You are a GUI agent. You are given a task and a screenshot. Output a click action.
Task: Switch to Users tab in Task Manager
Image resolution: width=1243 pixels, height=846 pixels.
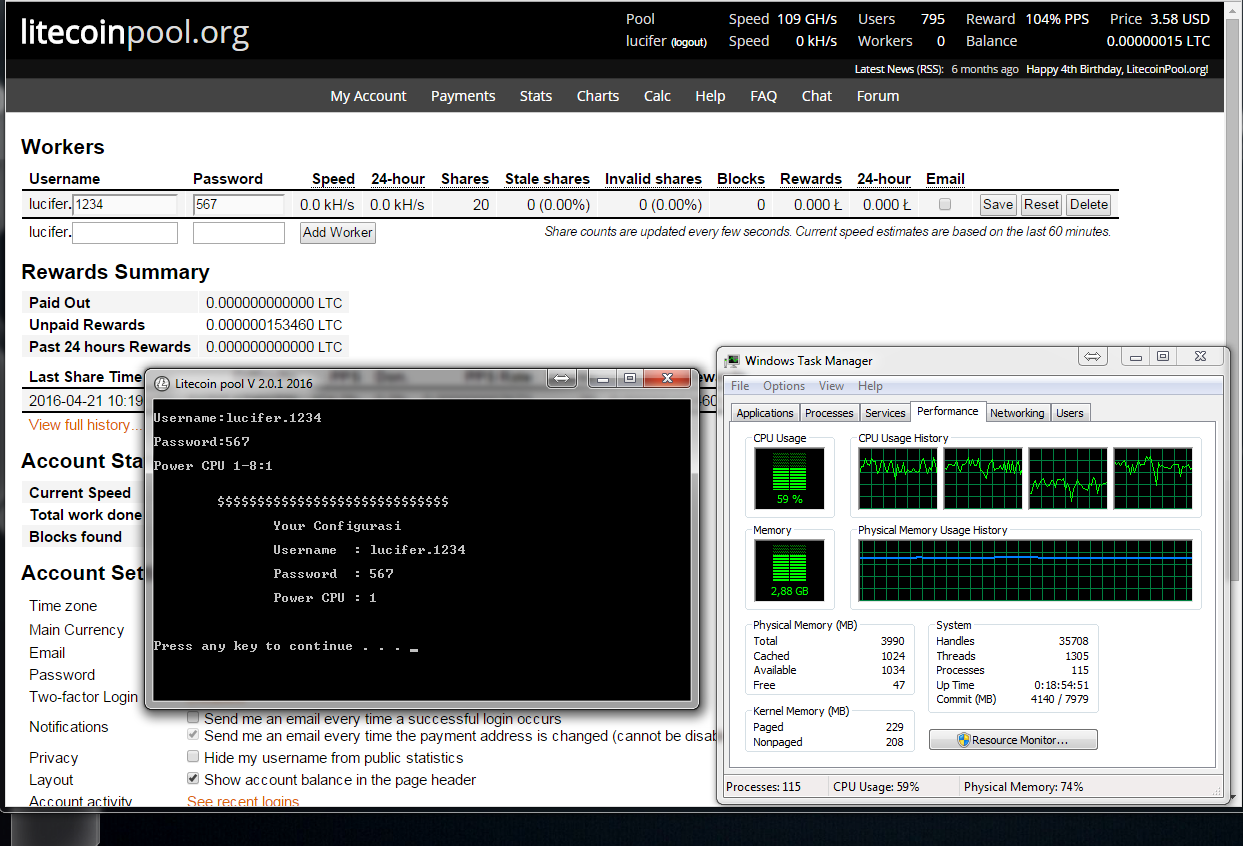click(x=1070, y=413)
